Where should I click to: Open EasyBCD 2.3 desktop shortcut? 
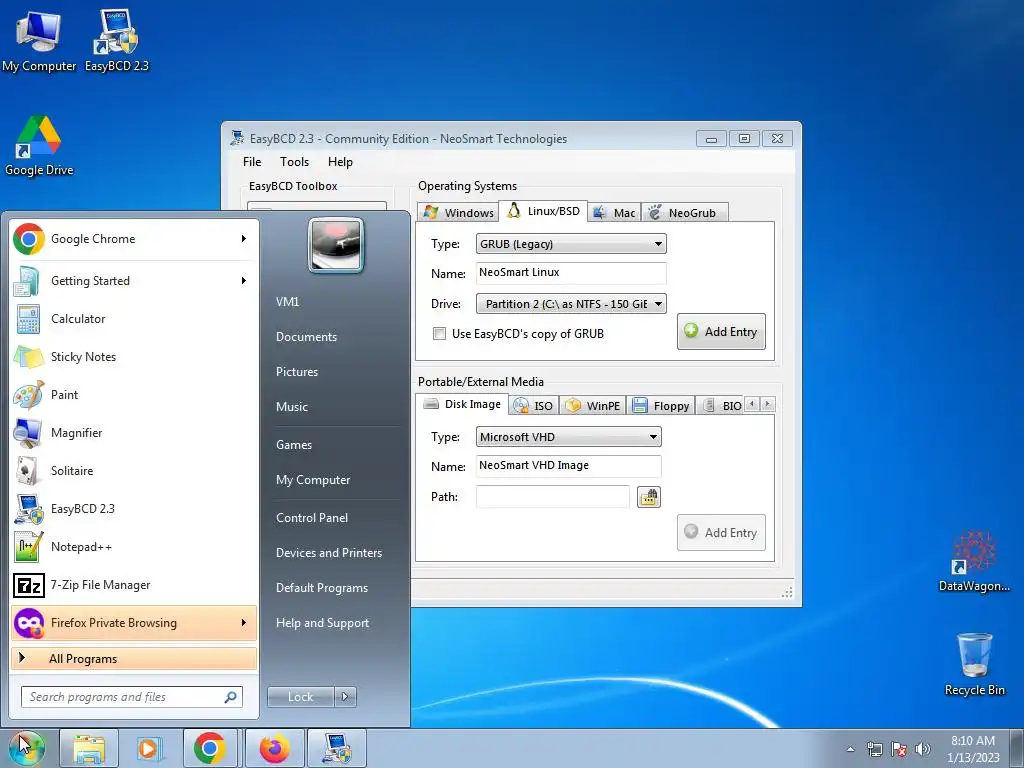point(117,40)
